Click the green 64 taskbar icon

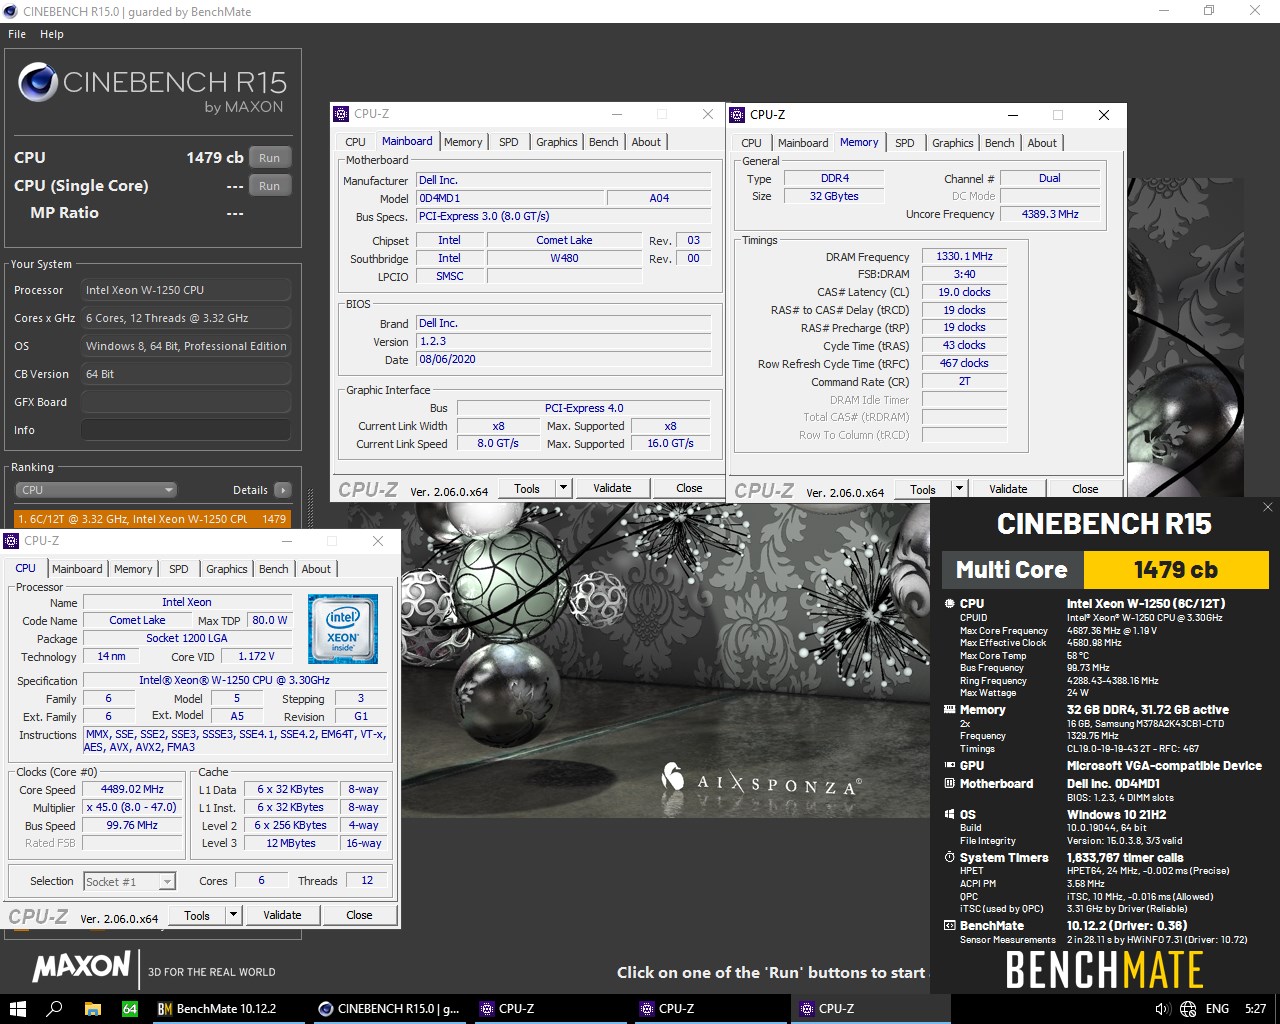point(130,1009)
